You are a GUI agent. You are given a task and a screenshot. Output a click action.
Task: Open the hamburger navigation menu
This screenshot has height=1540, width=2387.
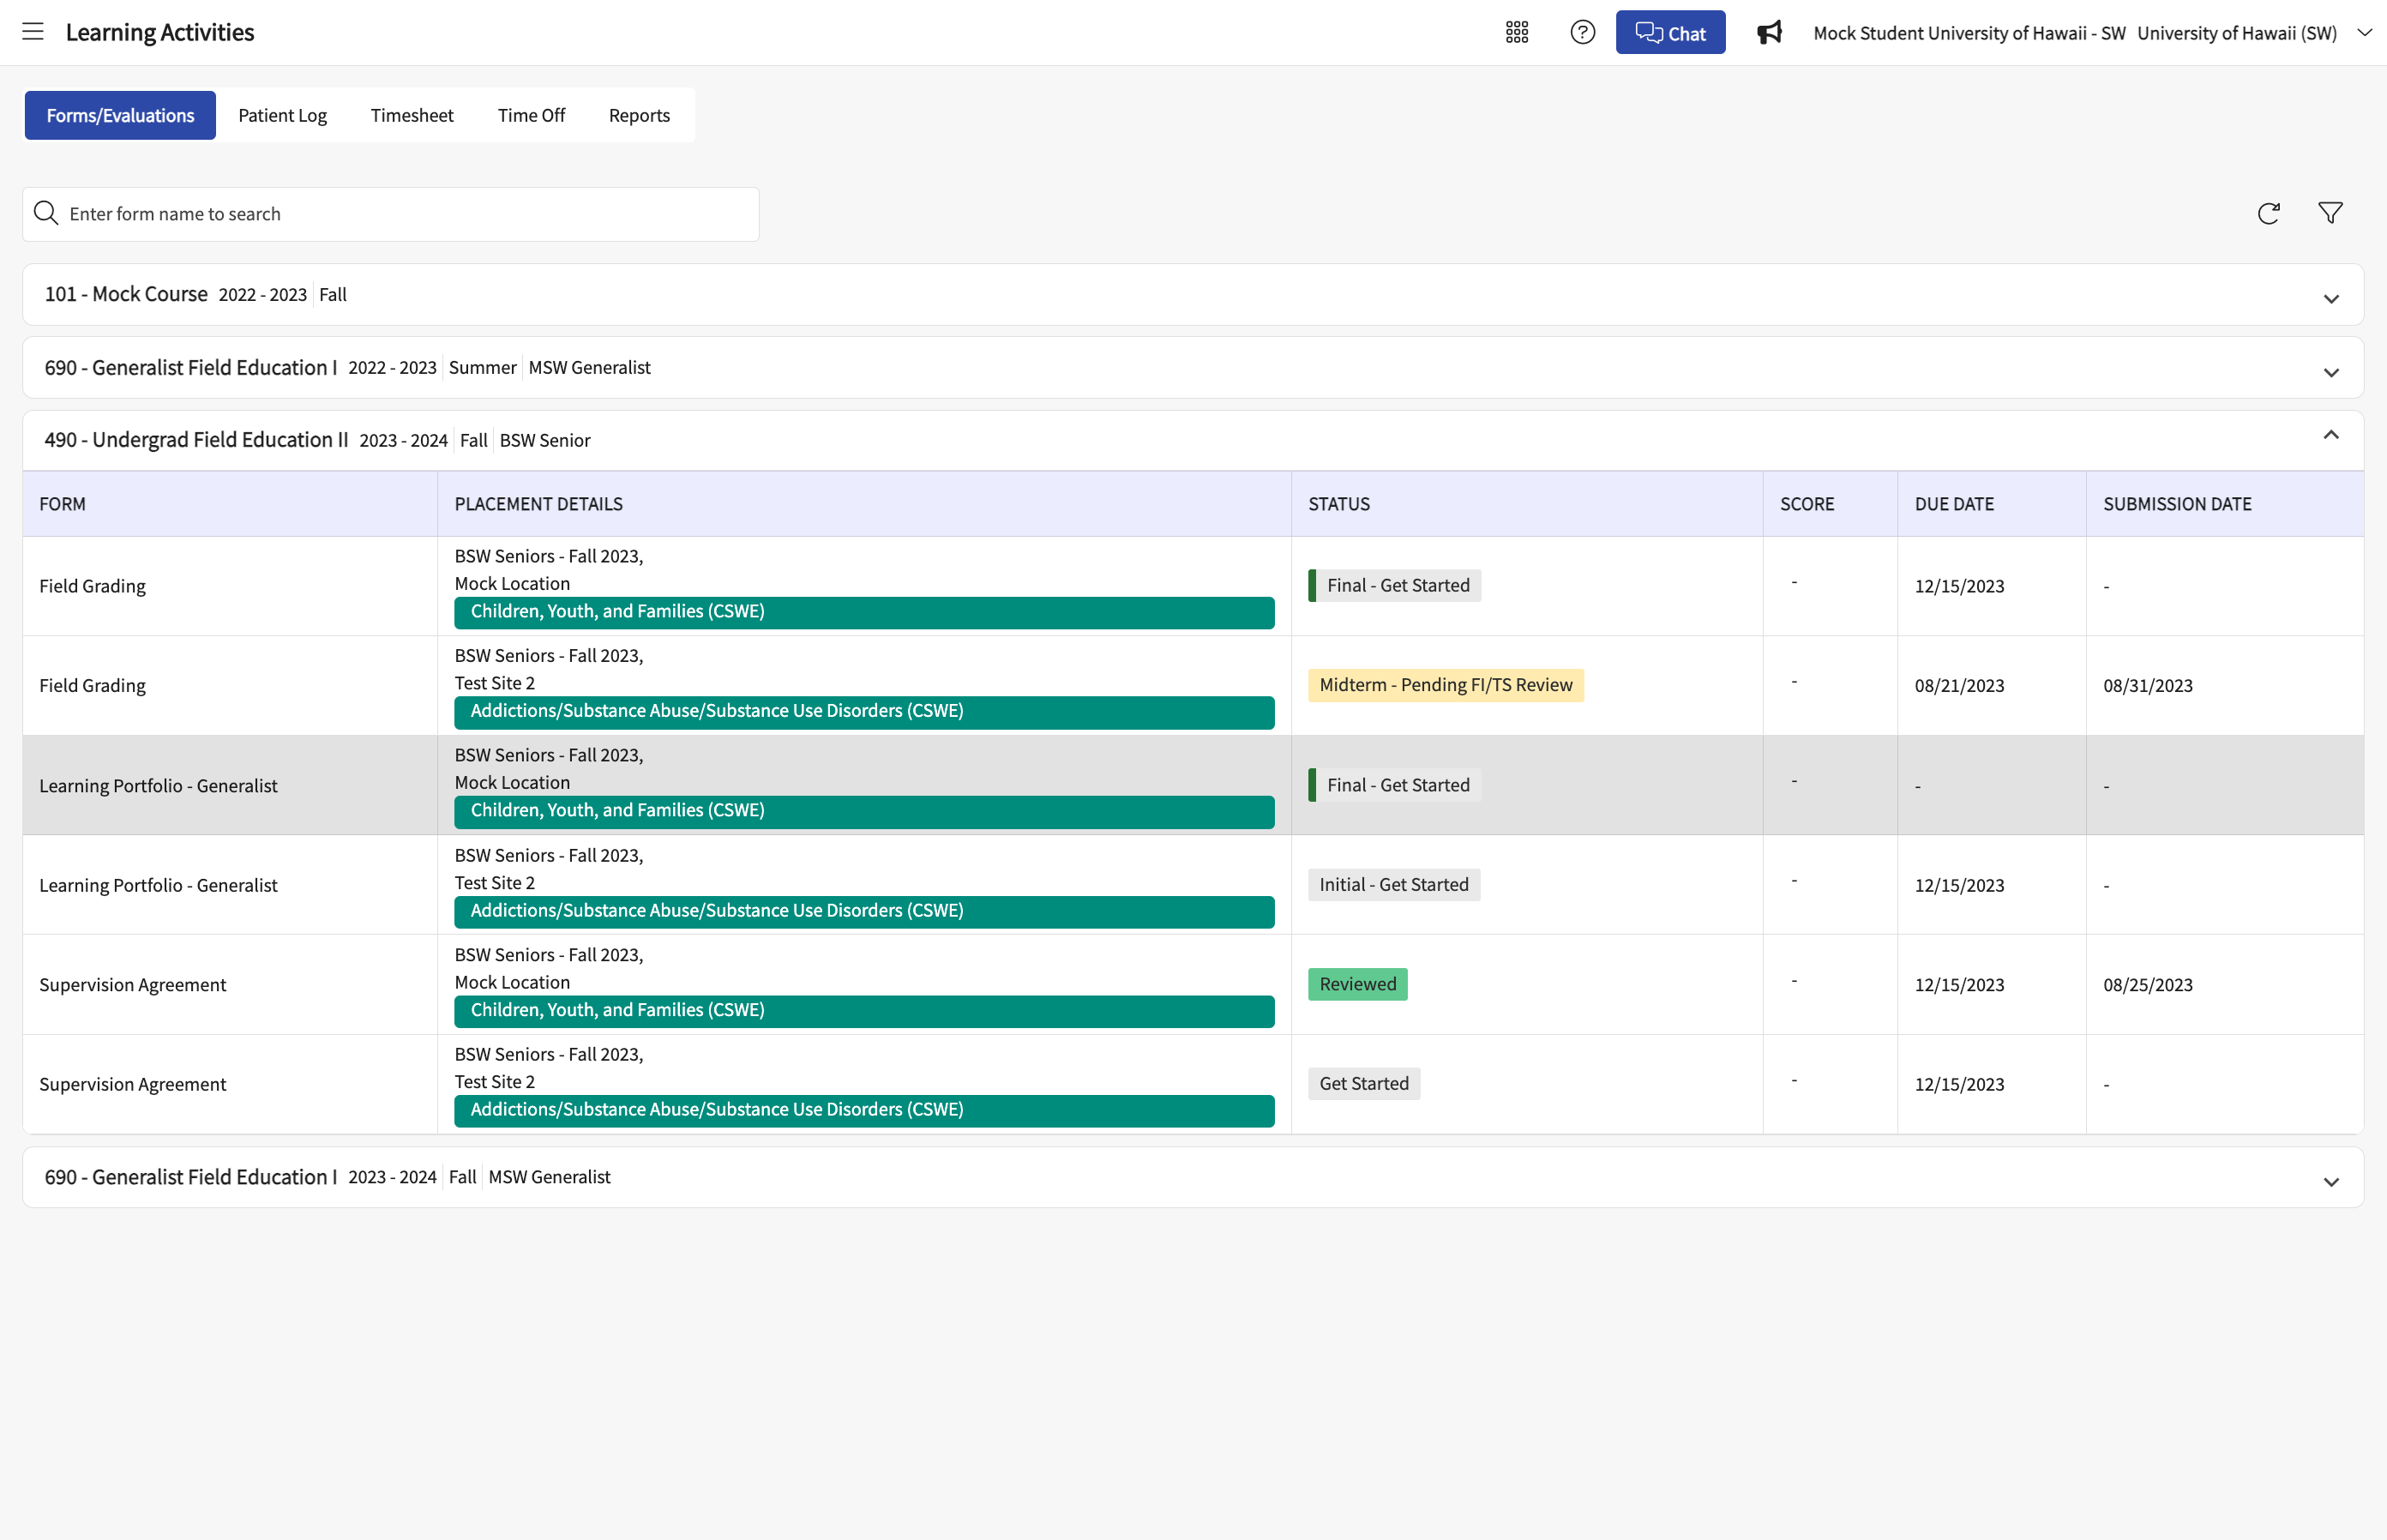tap(33, 32)
